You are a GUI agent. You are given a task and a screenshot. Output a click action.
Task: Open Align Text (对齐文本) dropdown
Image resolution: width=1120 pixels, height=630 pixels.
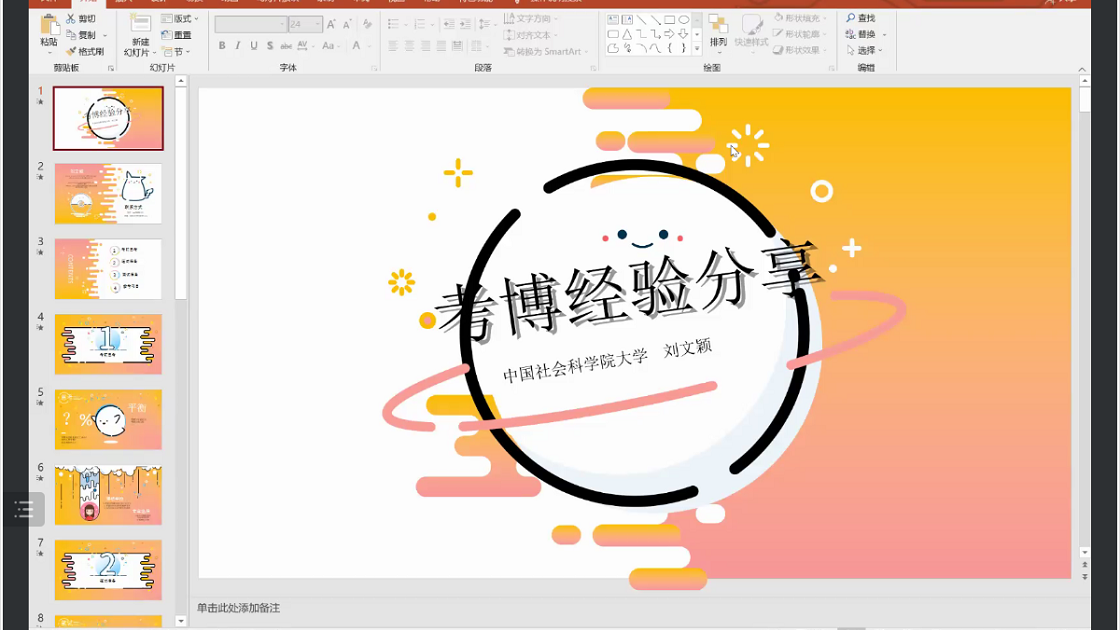click(531, 35)
